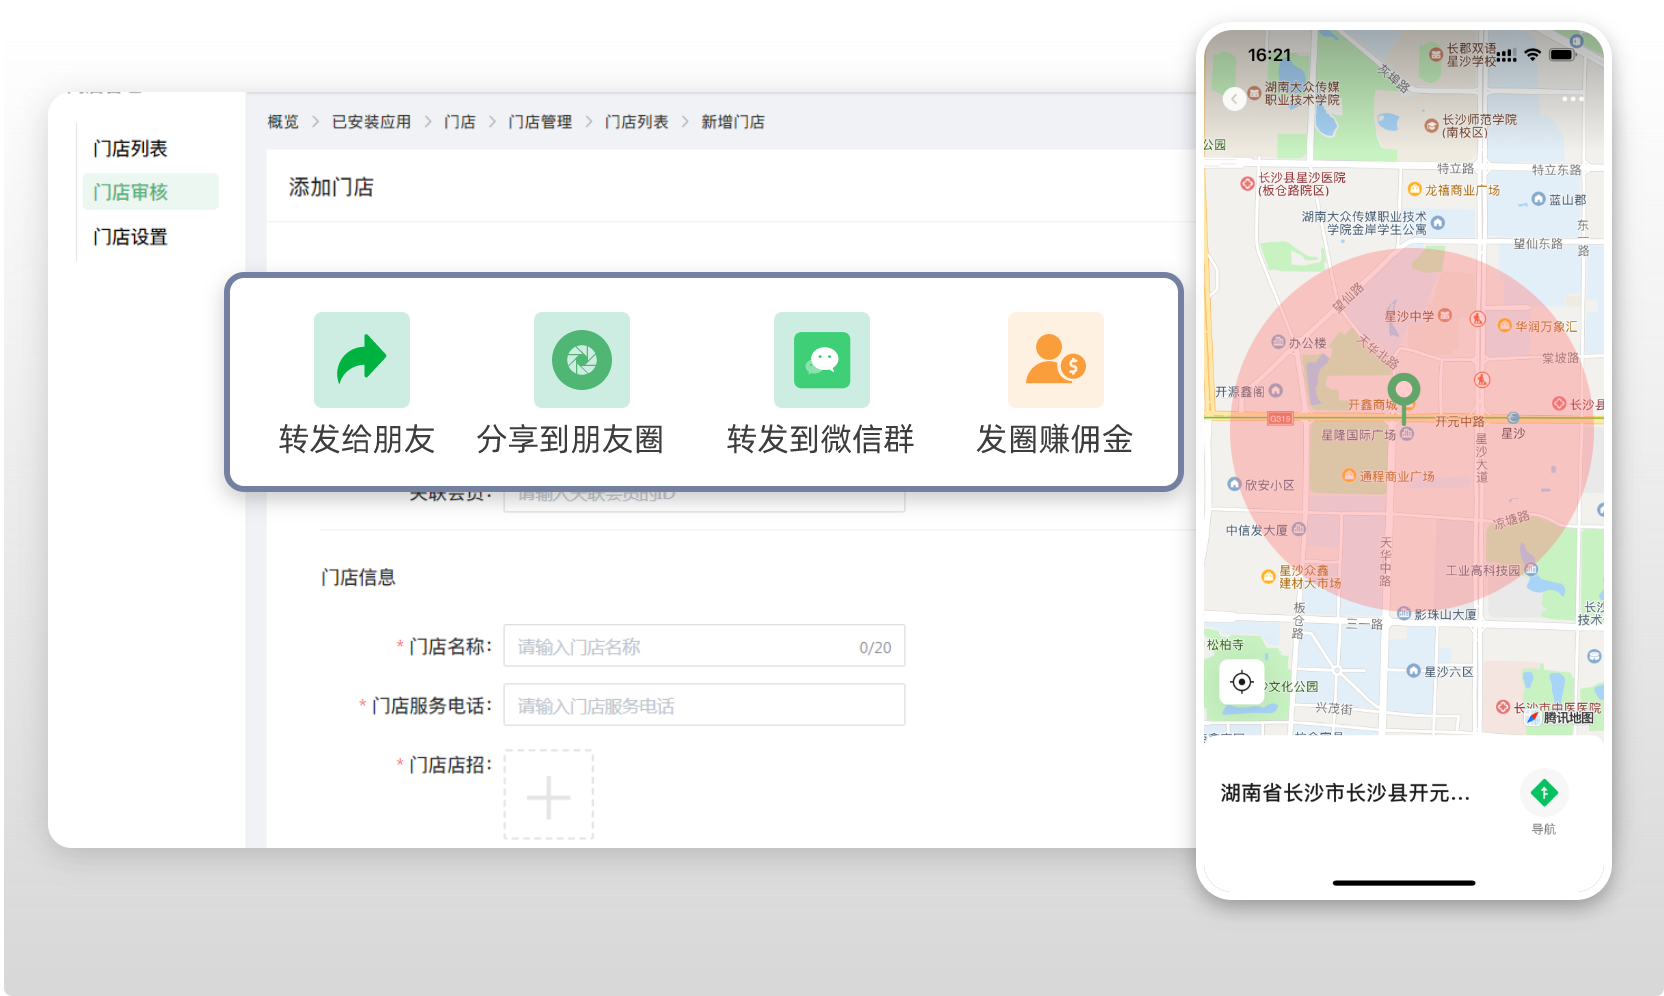Select the forward to WeChat group icon
The image size is (1664, 996).
[821, 360]
